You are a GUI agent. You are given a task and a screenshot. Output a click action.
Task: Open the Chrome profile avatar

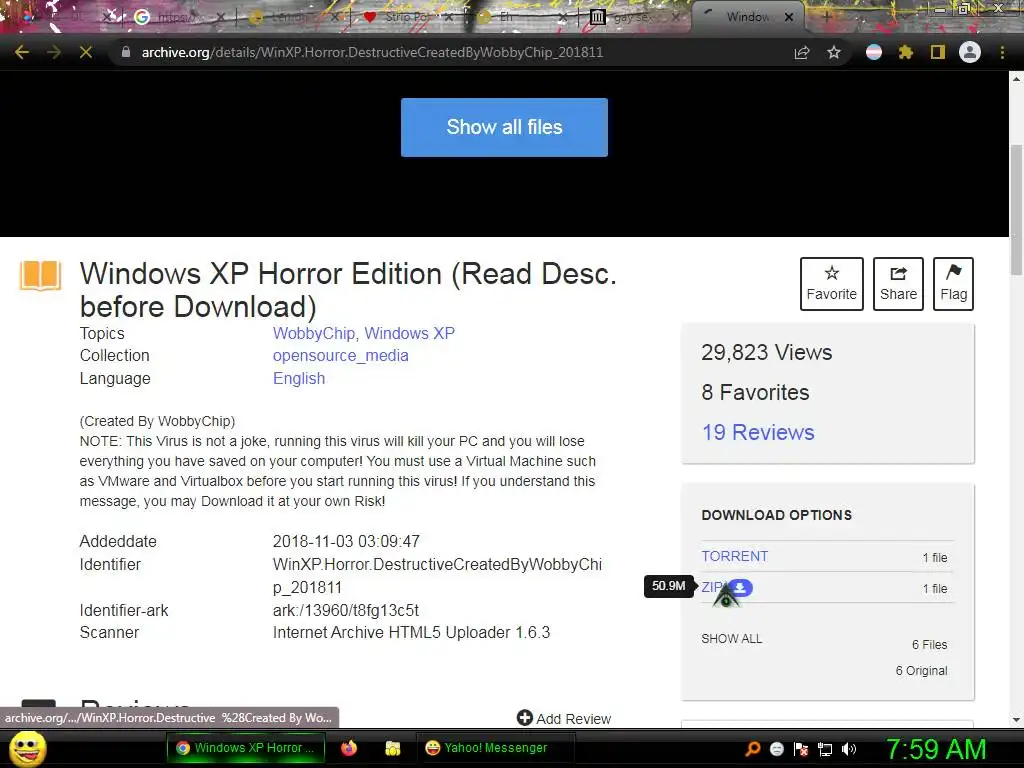coord(970,52)
